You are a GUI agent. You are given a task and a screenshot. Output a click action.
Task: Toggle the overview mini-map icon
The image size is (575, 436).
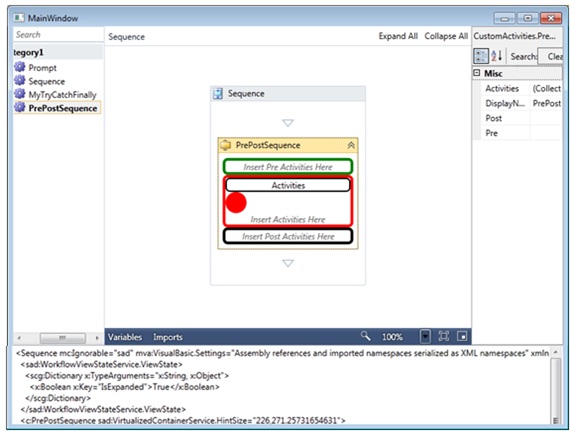coord(462,336)
